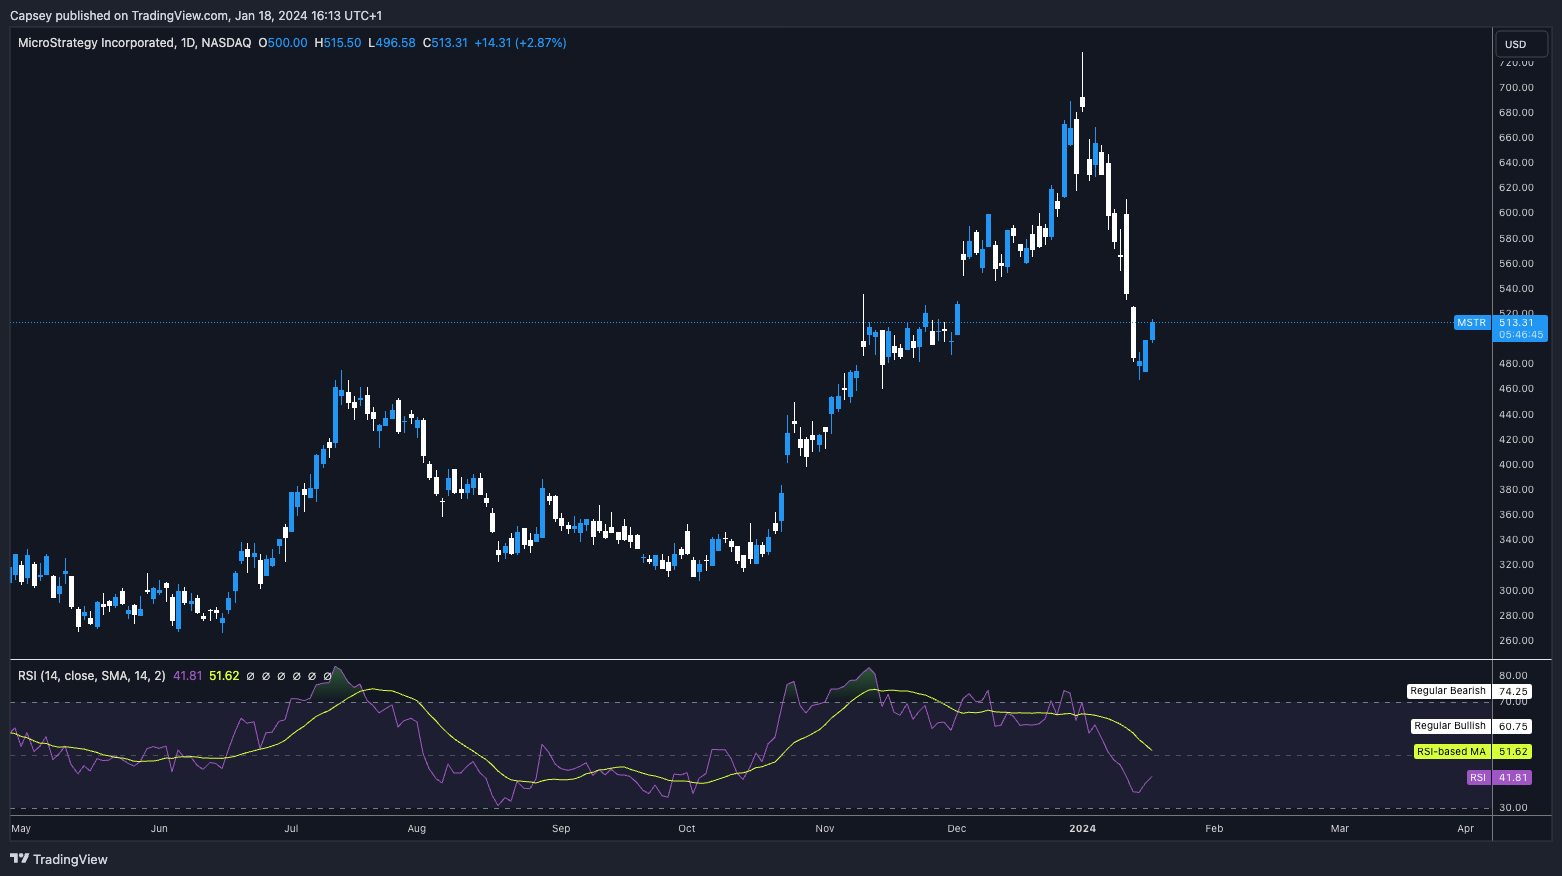Click the Regular Bearish label
This screenshot has height=876, width=1562.
(1447, 691)
